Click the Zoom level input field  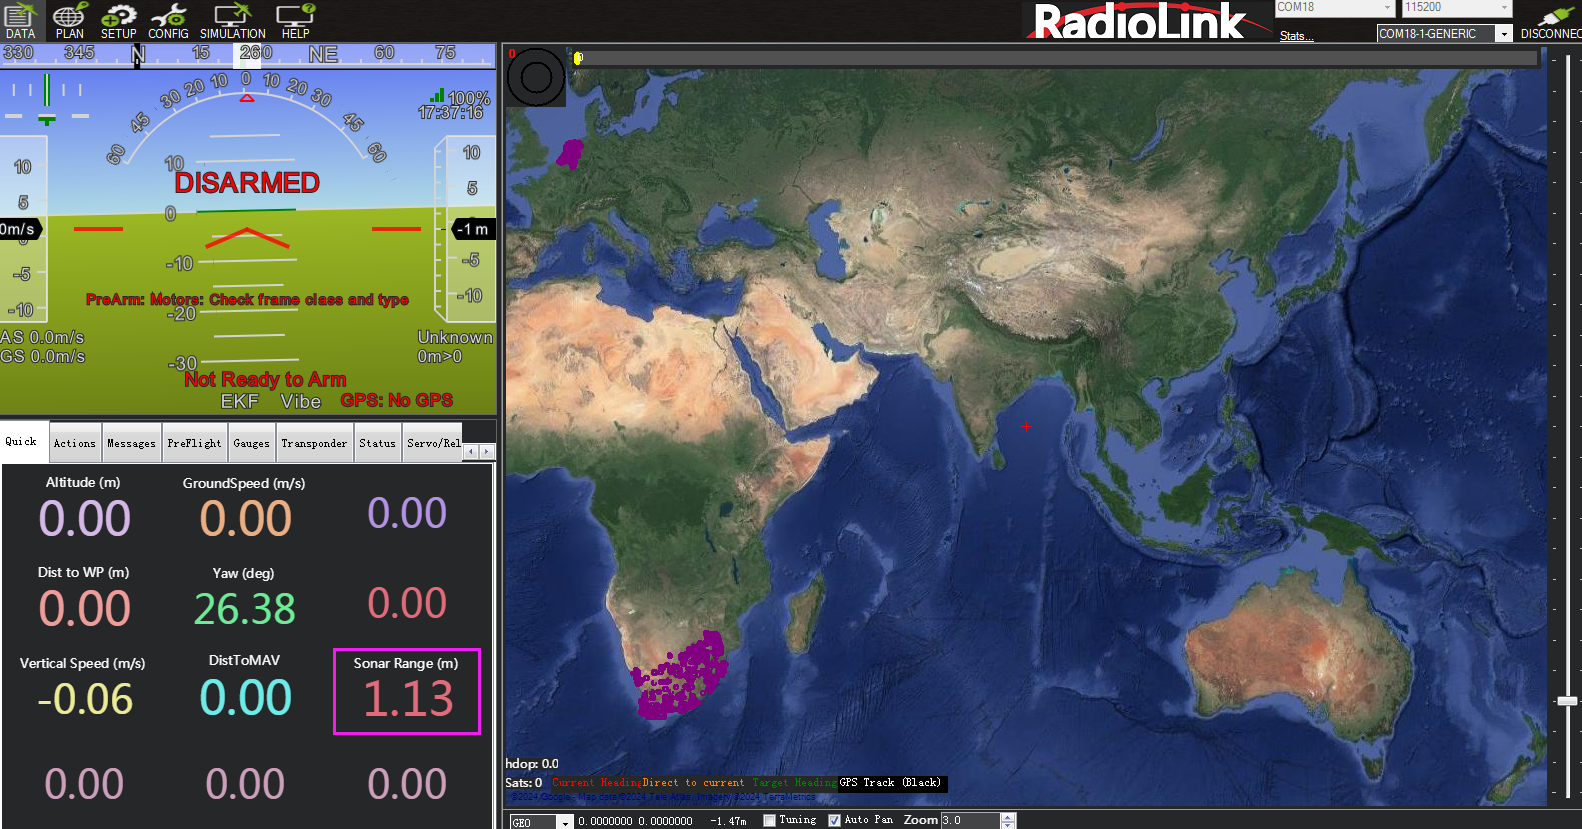click(x=969, y=820)
